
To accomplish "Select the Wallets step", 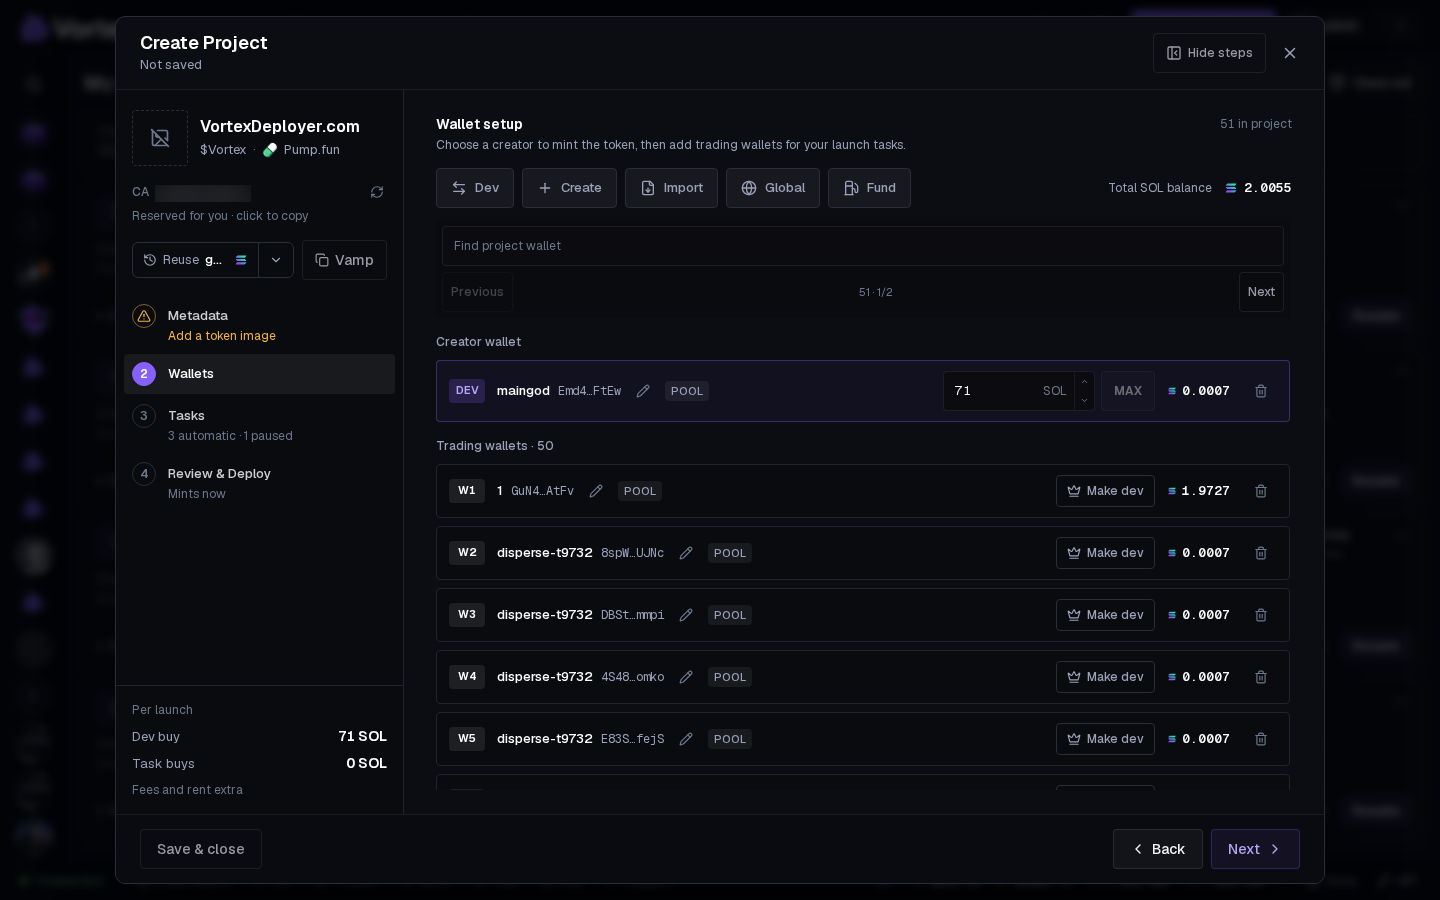I will (260, 374).
